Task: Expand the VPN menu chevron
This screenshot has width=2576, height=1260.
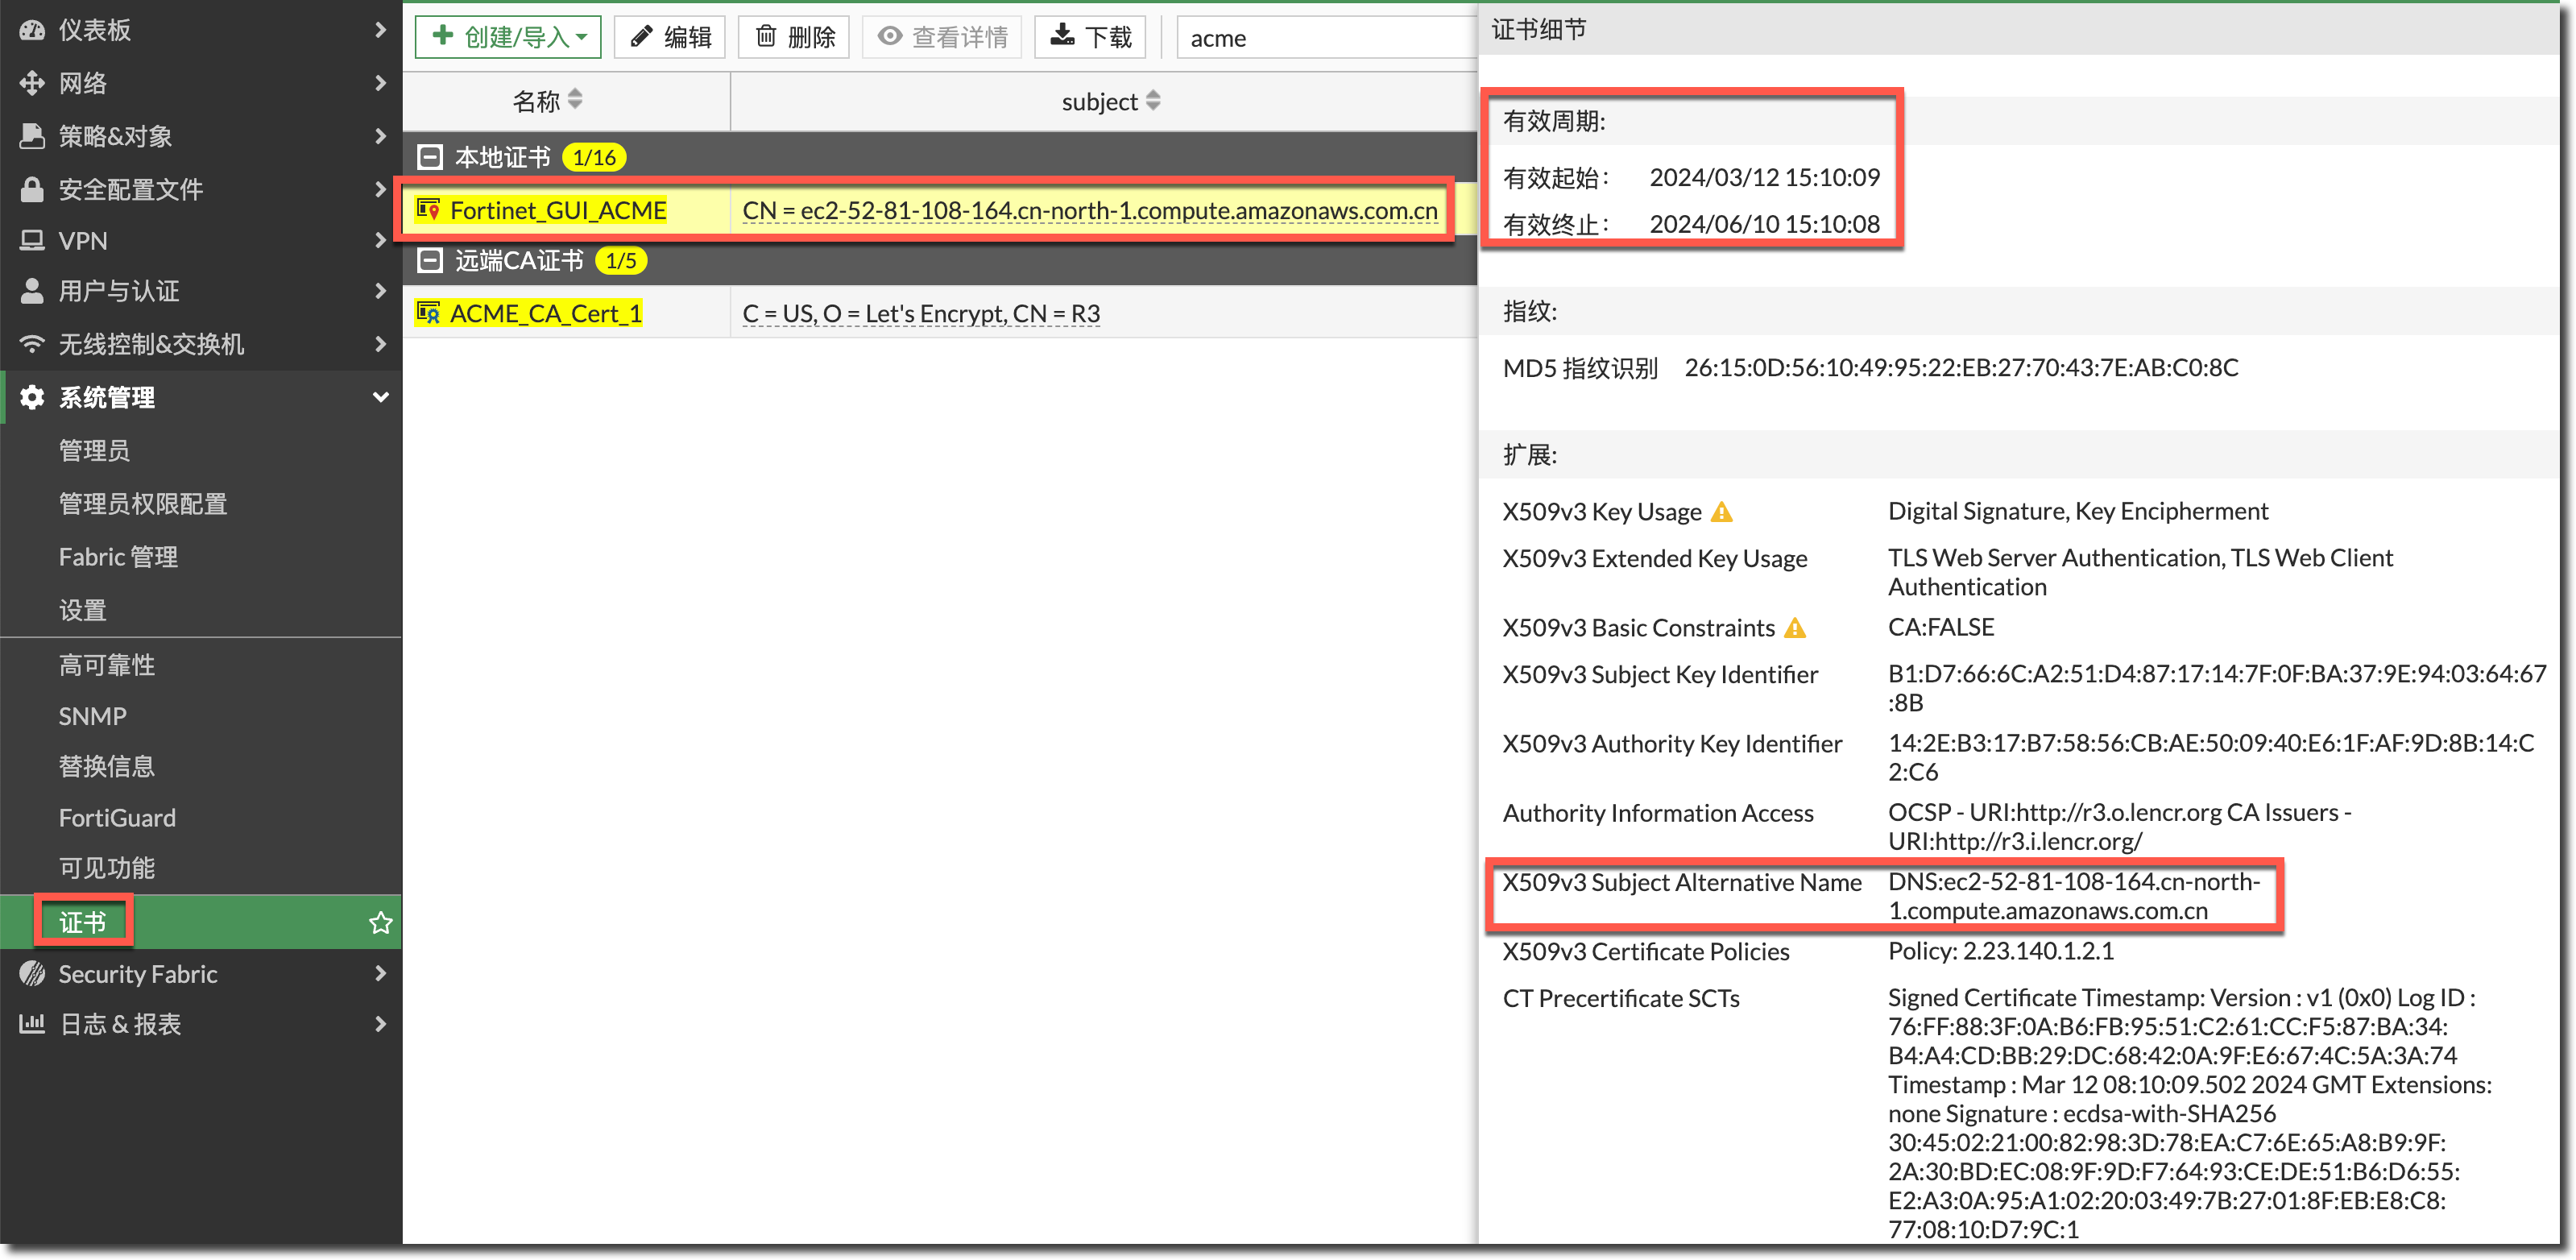Action: (x=380, y=241)
